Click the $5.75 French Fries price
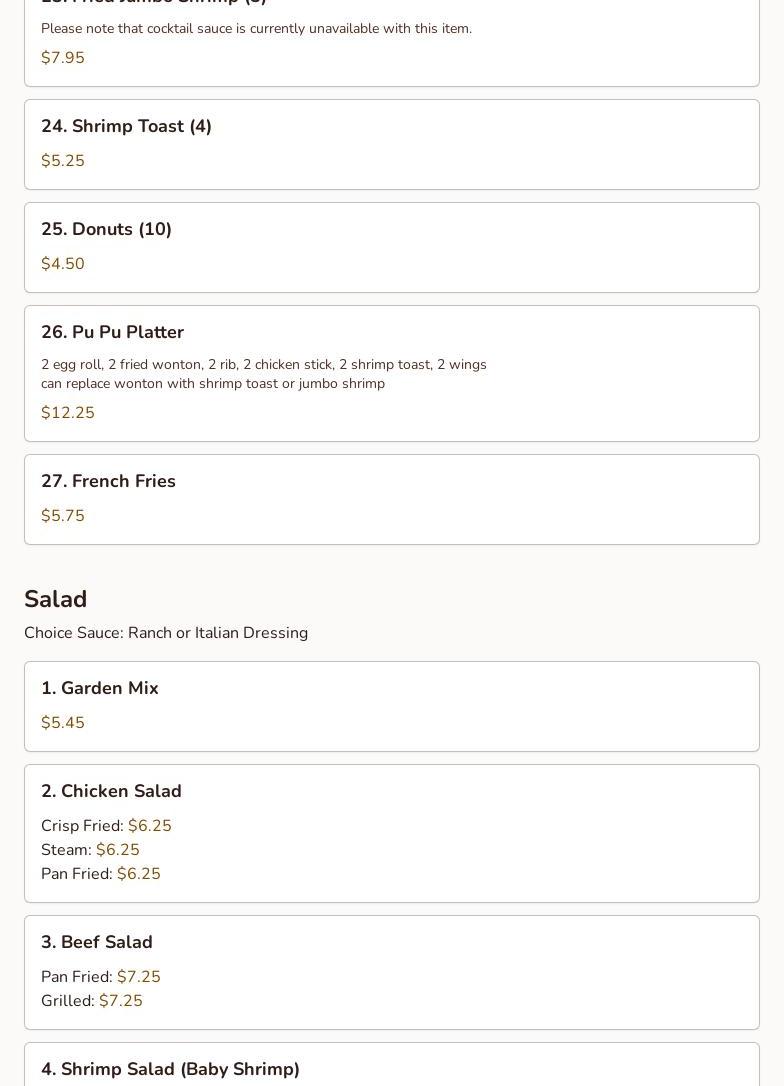Viewport: 784px width, 1086px height. [63, 516]
